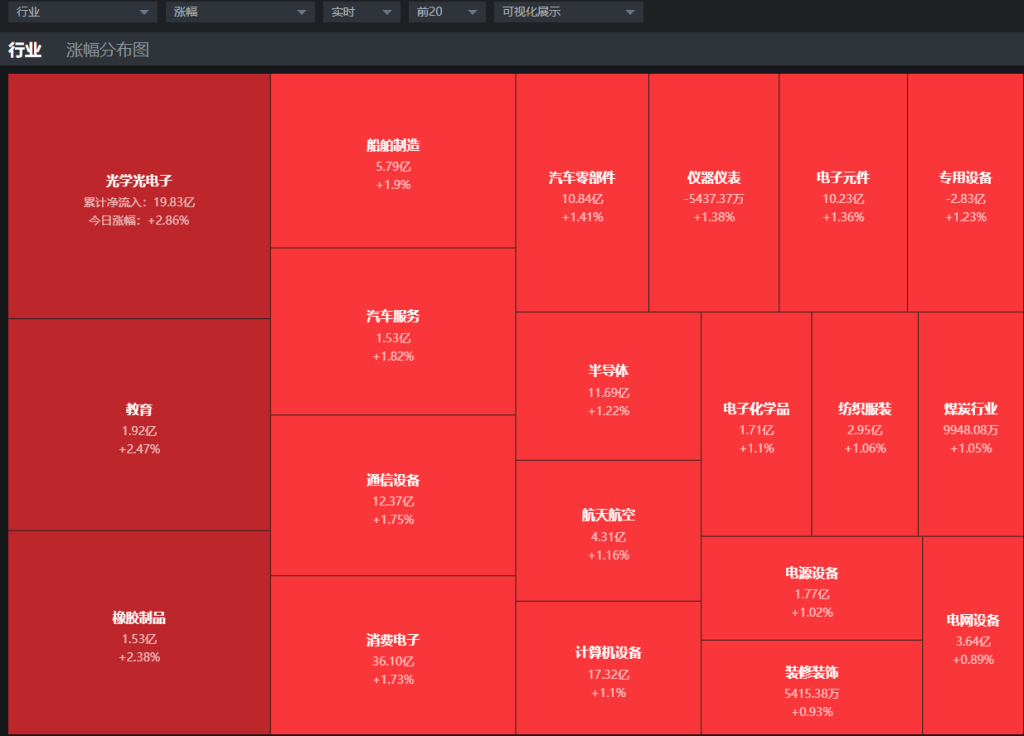
Task: Open the 专用设备 block
Action: coord(966,193)
